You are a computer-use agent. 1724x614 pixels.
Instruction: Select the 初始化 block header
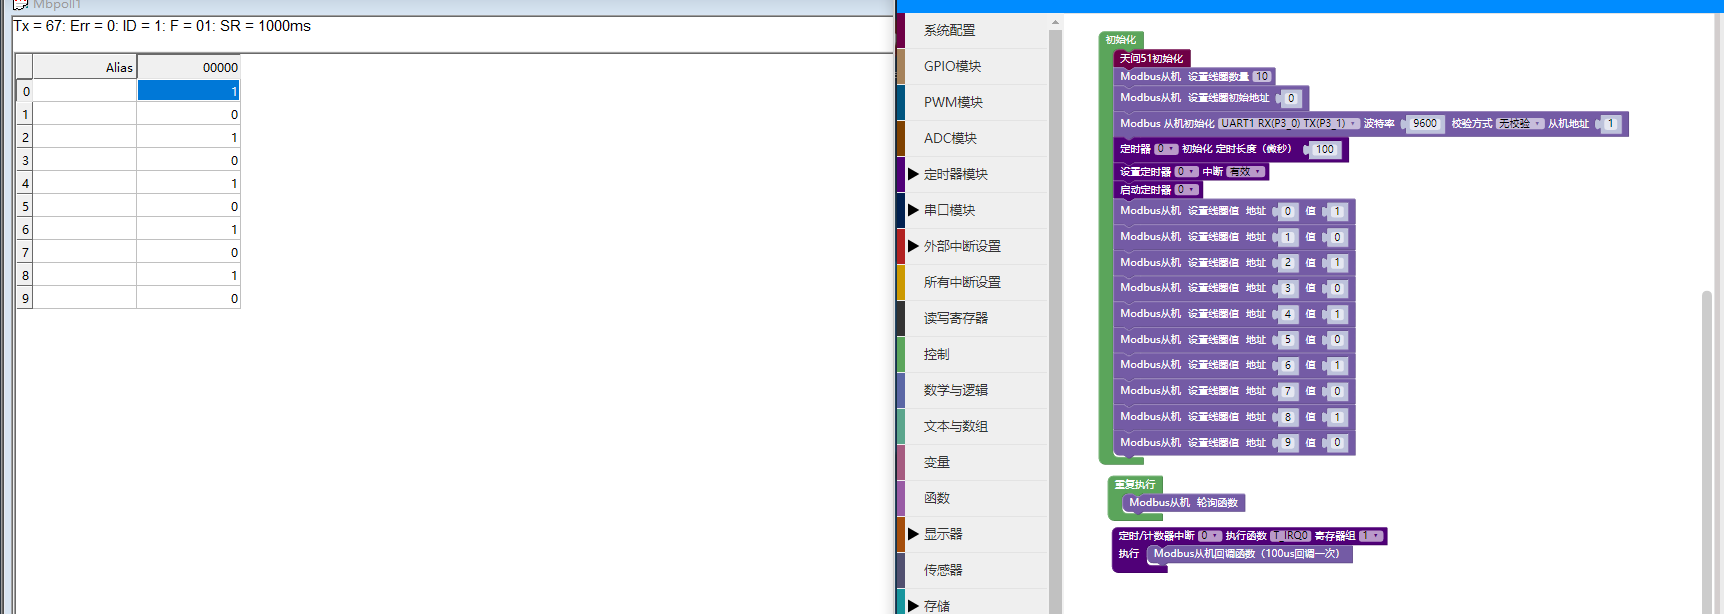pos(1121,40)
